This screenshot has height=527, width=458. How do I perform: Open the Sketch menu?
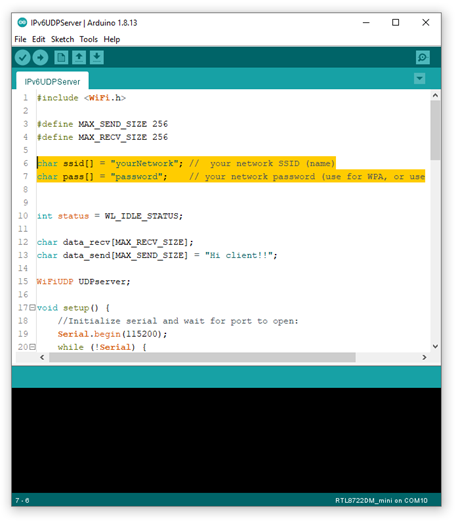(63, 40)
